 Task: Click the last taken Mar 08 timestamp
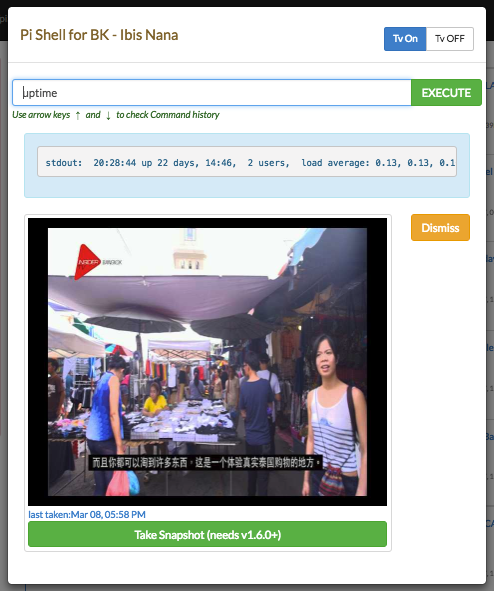(x=87, y=514)
